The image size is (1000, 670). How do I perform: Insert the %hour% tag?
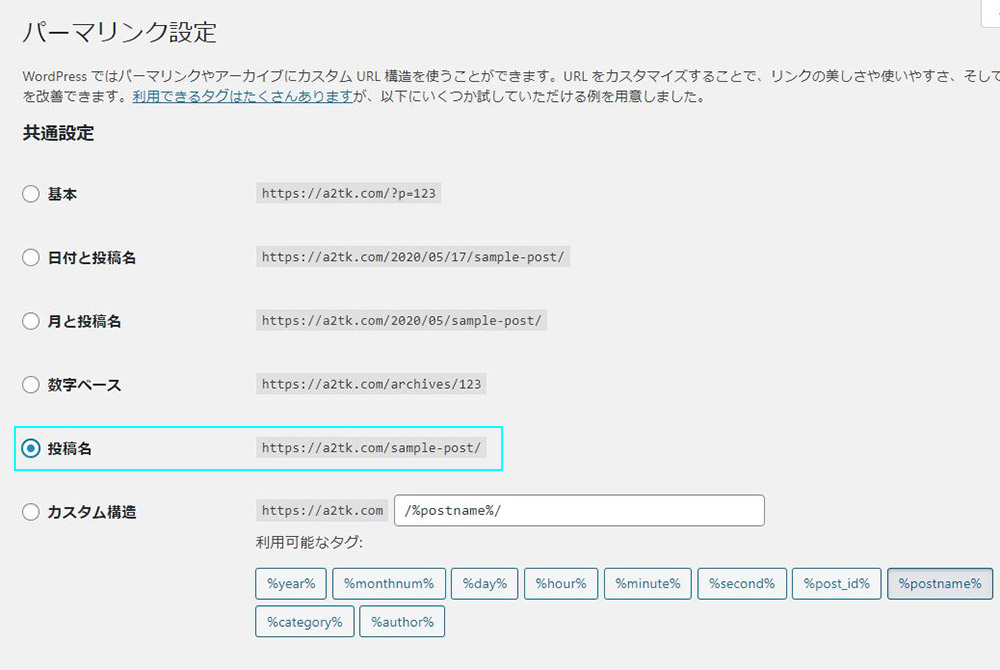click(x=561, y=584)
